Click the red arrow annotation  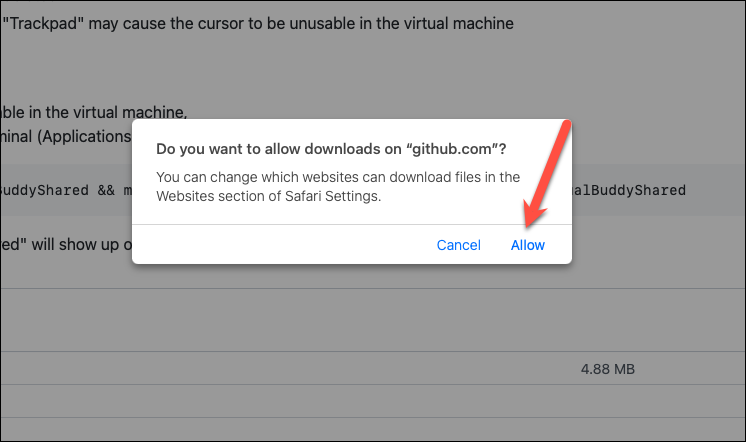546,174
